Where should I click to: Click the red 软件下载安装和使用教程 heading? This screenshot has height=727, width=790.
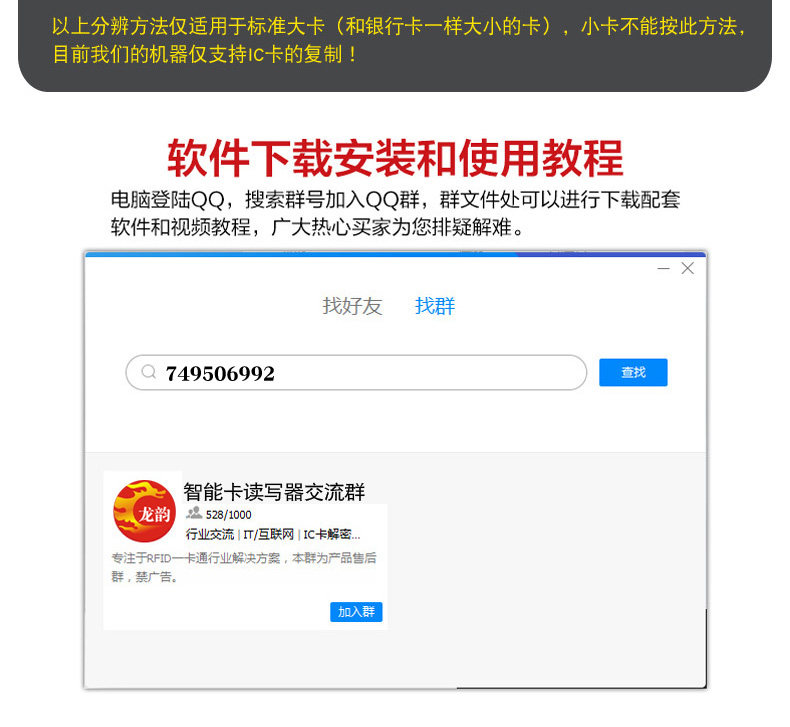click(x=396, y=158)
